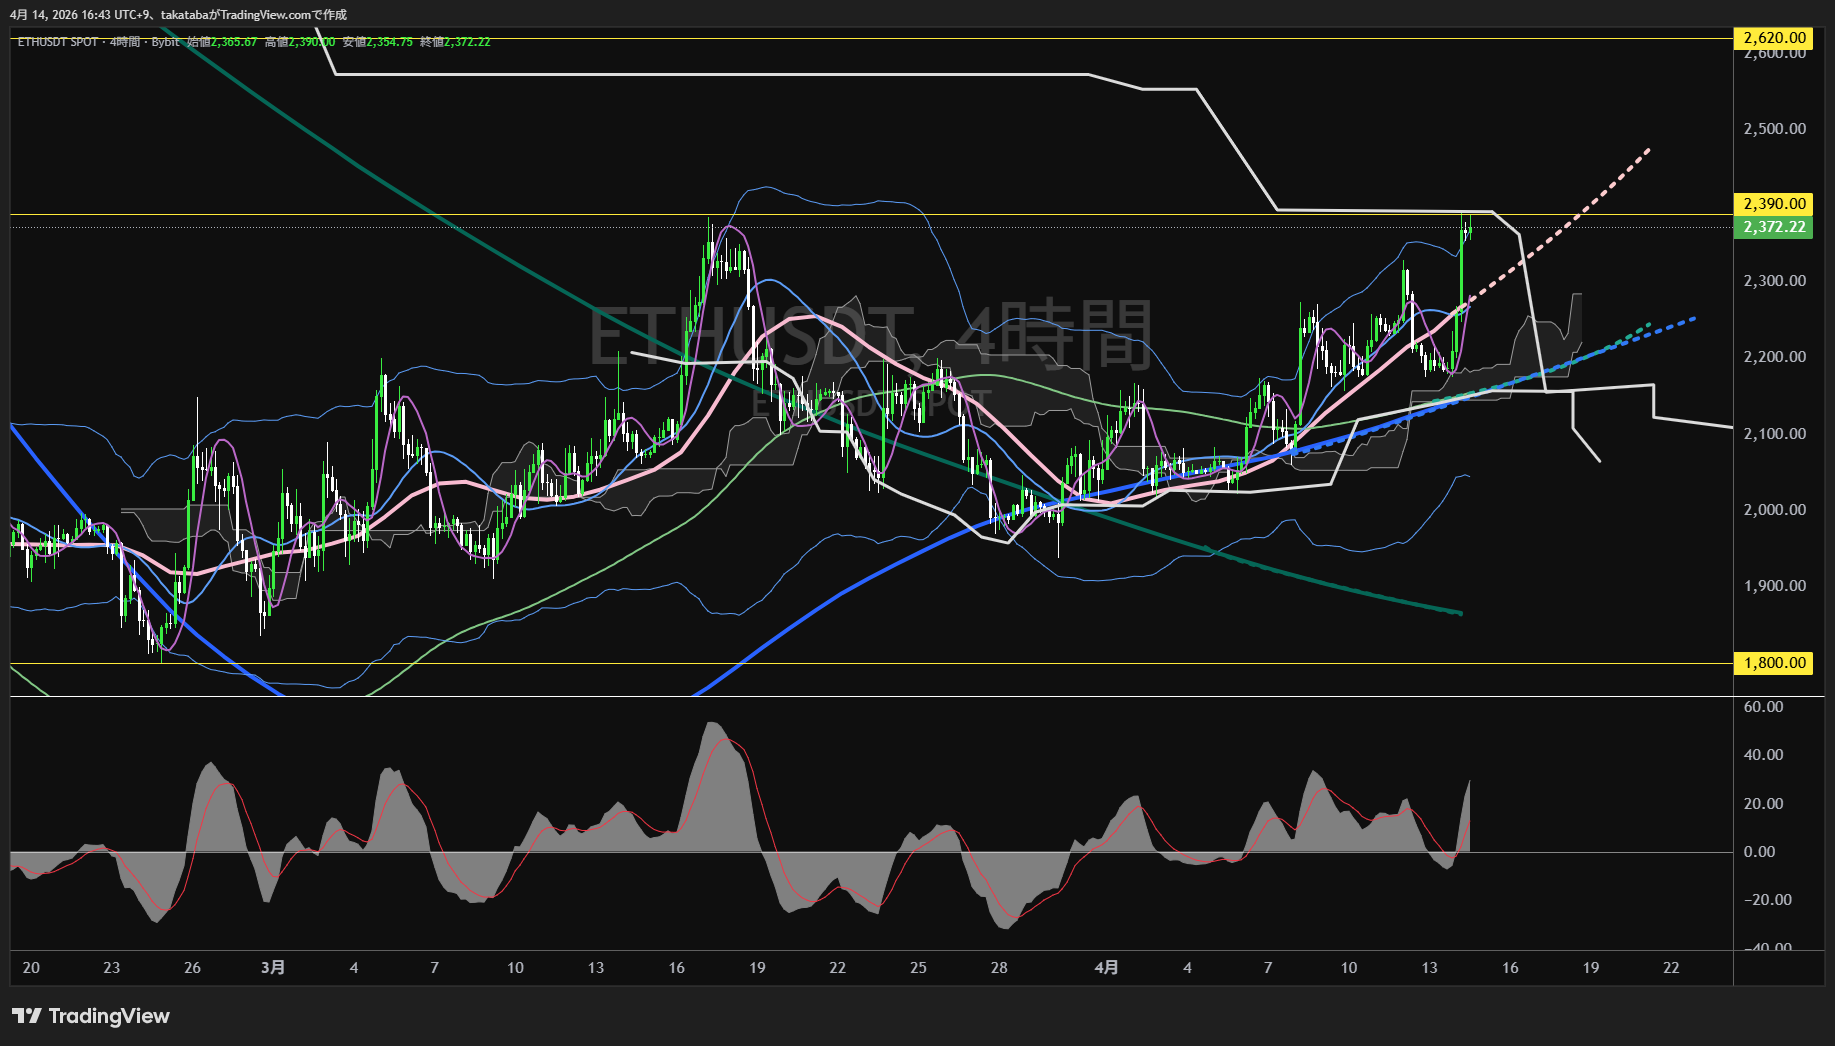The image size is (1835, 1046).
Task: Click the 1,800.00 yellow price label
Action: [1773, 663]
